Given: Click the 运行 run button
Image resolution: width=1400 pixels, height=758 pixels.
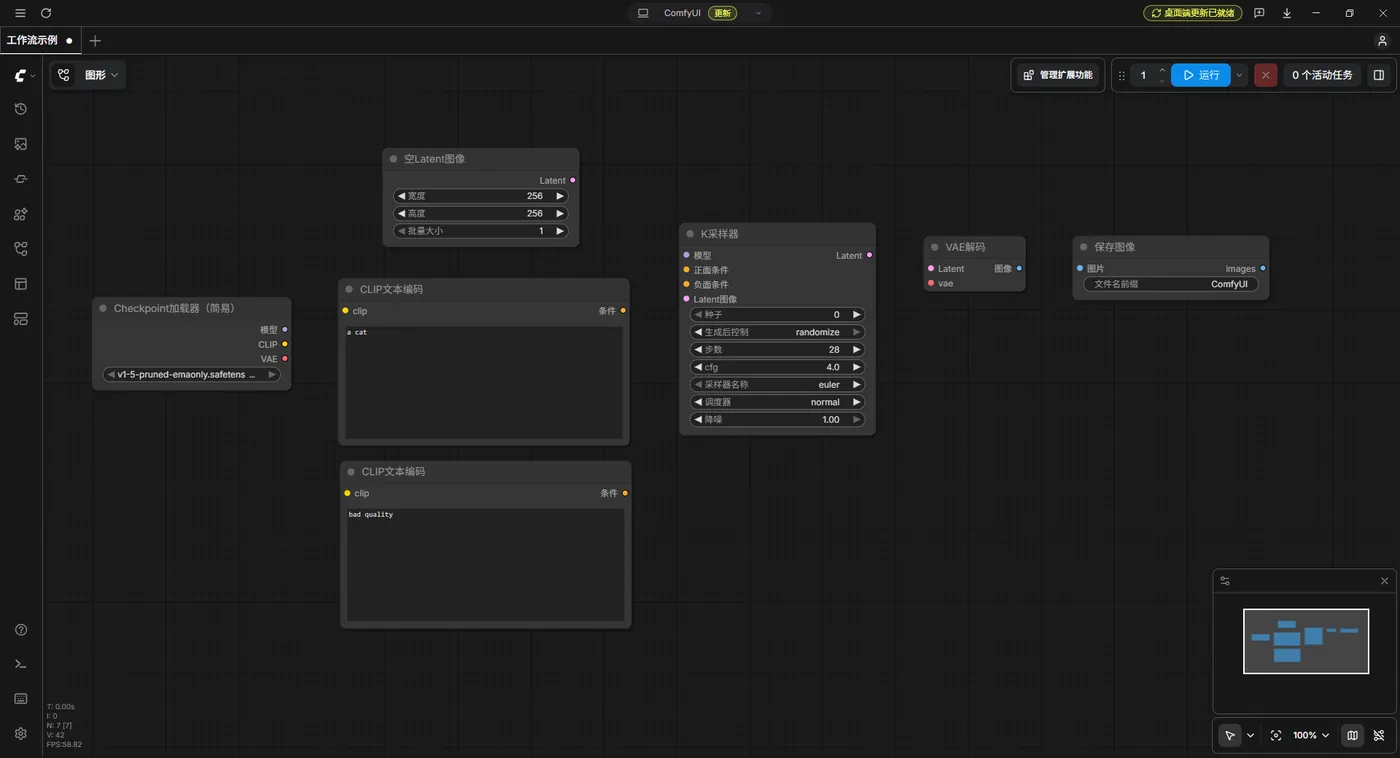Looking at the screenshot, I should [x=1201, y=75].
